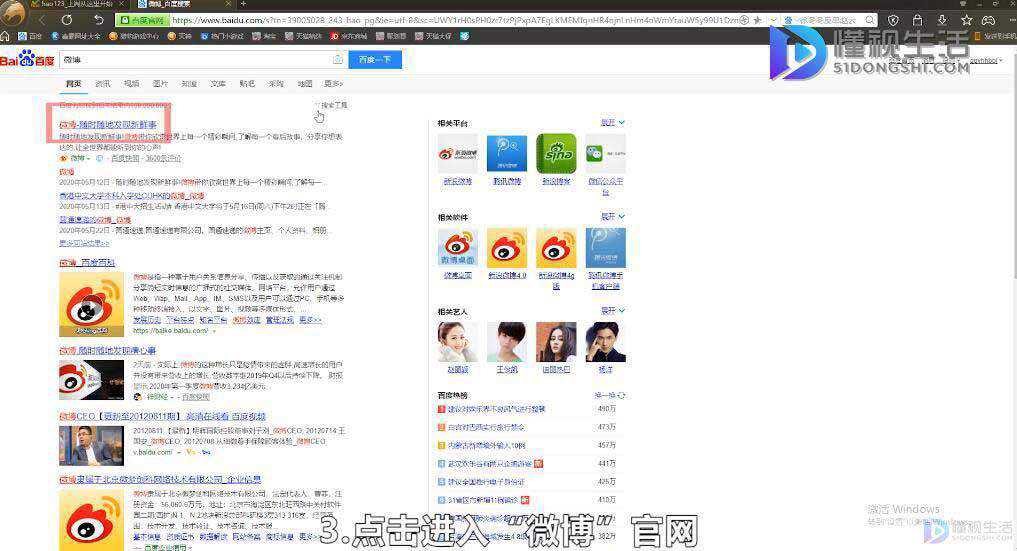Image resolution: width=1017 pixels, height=551 pixels.
Task: Open address bar dropdown arrow
Action: click(772, 20)
